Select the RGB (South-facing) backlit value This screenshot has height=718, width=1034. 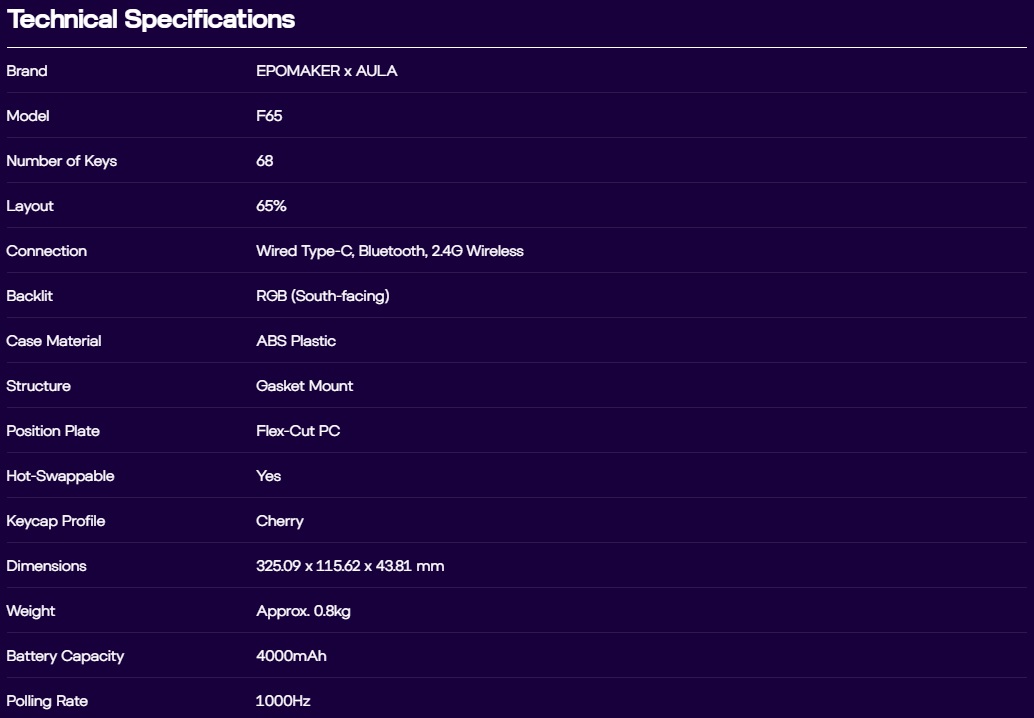click(322, 296)
